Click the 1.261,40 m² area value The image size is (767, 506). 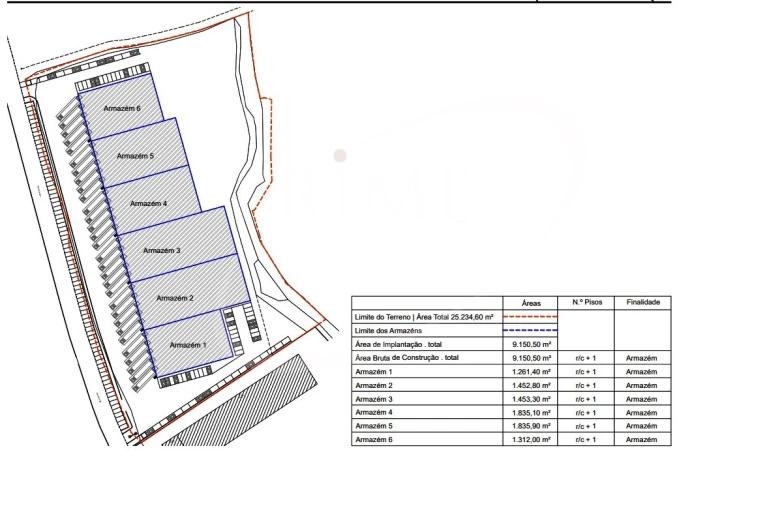[531, 371]
